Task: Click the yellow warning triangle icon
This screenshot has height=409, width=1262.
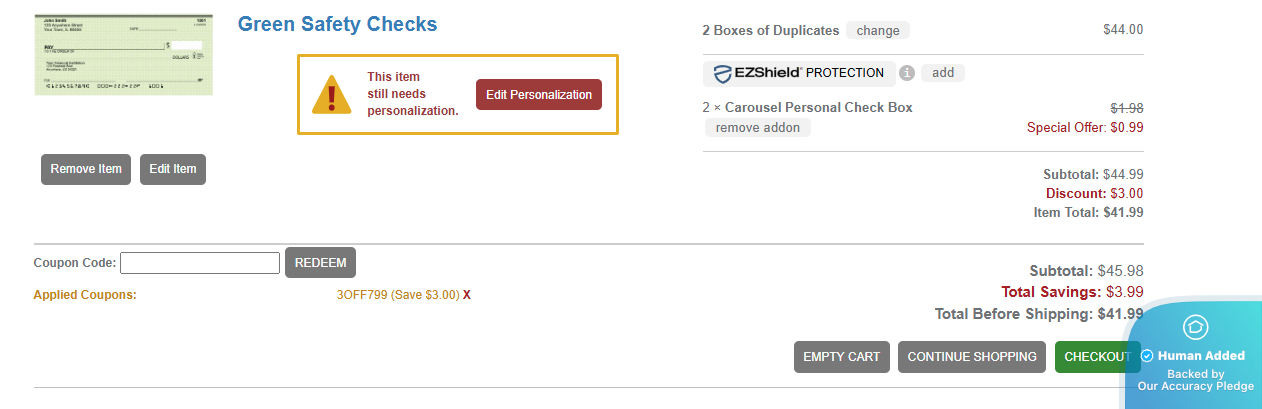Action: pyautogui.click(x=331, y=95)
